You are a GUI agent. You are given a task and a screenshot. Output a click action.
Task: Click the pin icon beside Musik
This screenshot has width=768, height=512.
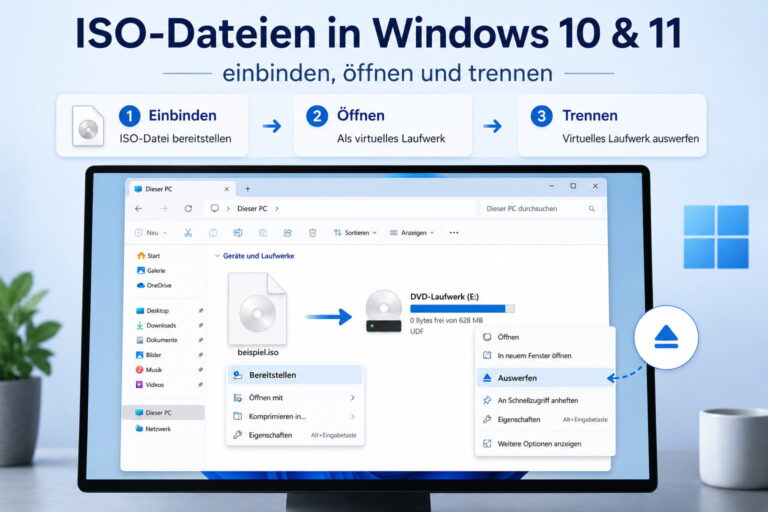tap(200, 370)
